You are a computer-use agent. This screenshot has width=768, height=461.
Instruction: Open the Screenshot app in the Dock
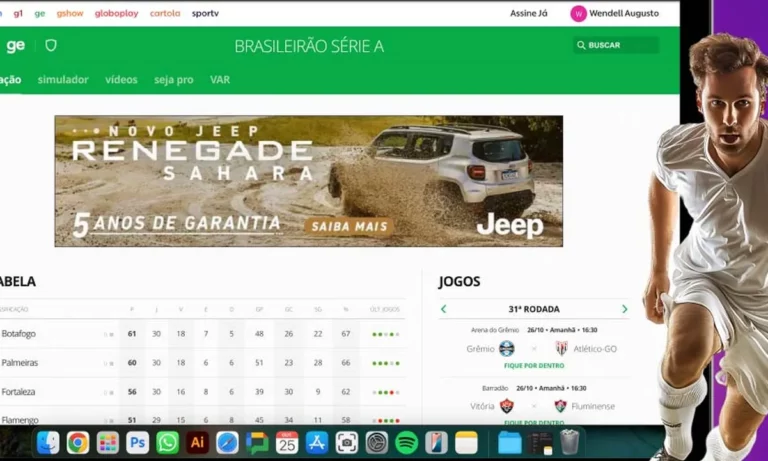[x=347, y=442]
